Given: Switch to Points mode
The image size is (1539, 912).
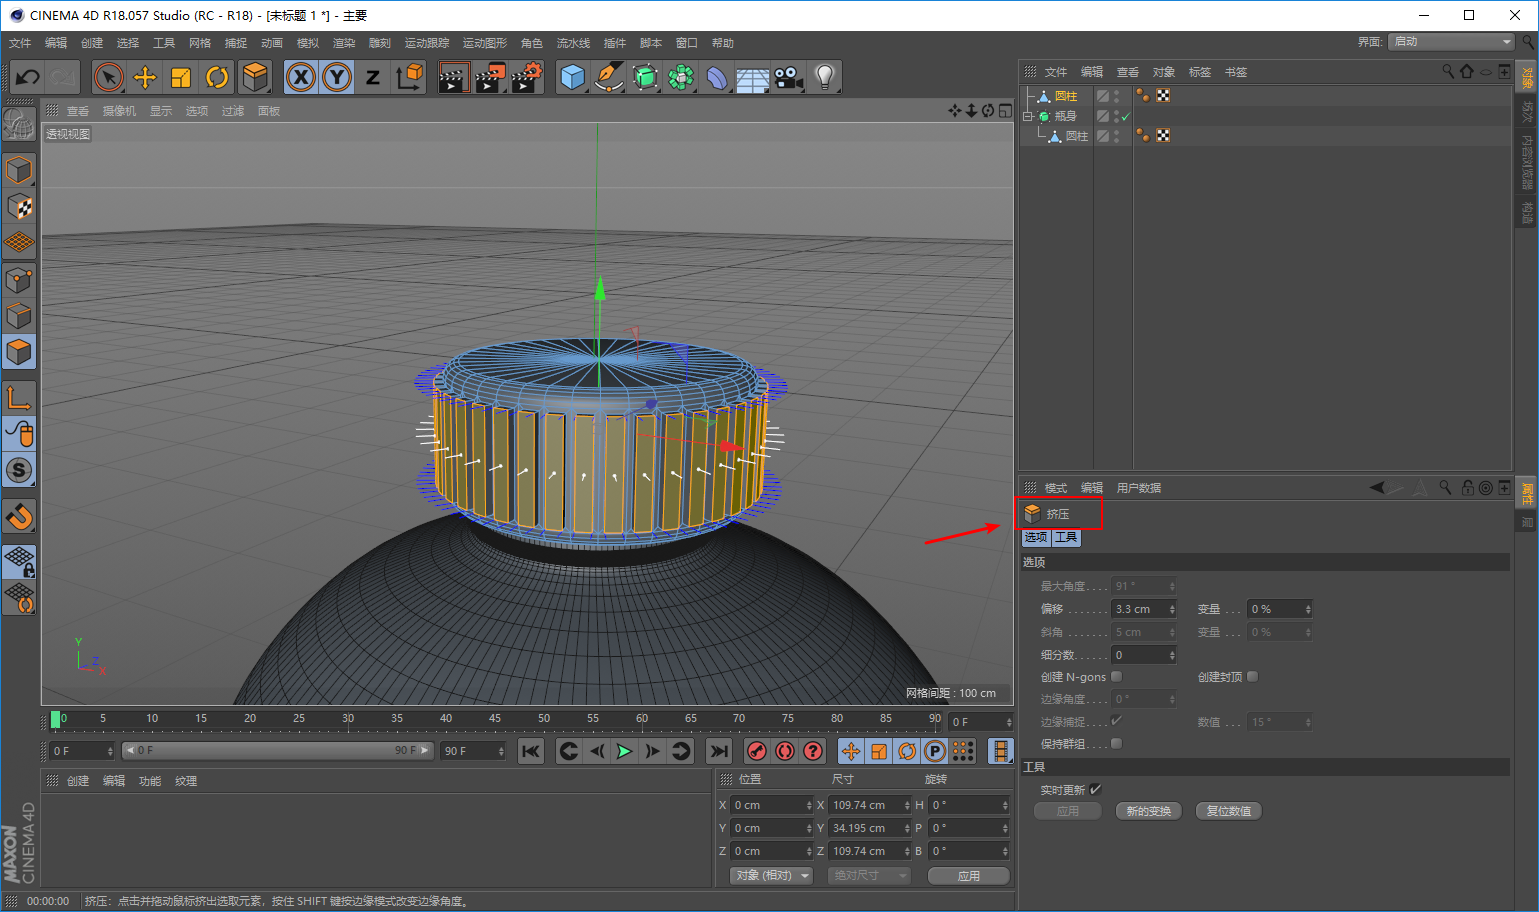Looking at the screenshot, I should 19,279.
